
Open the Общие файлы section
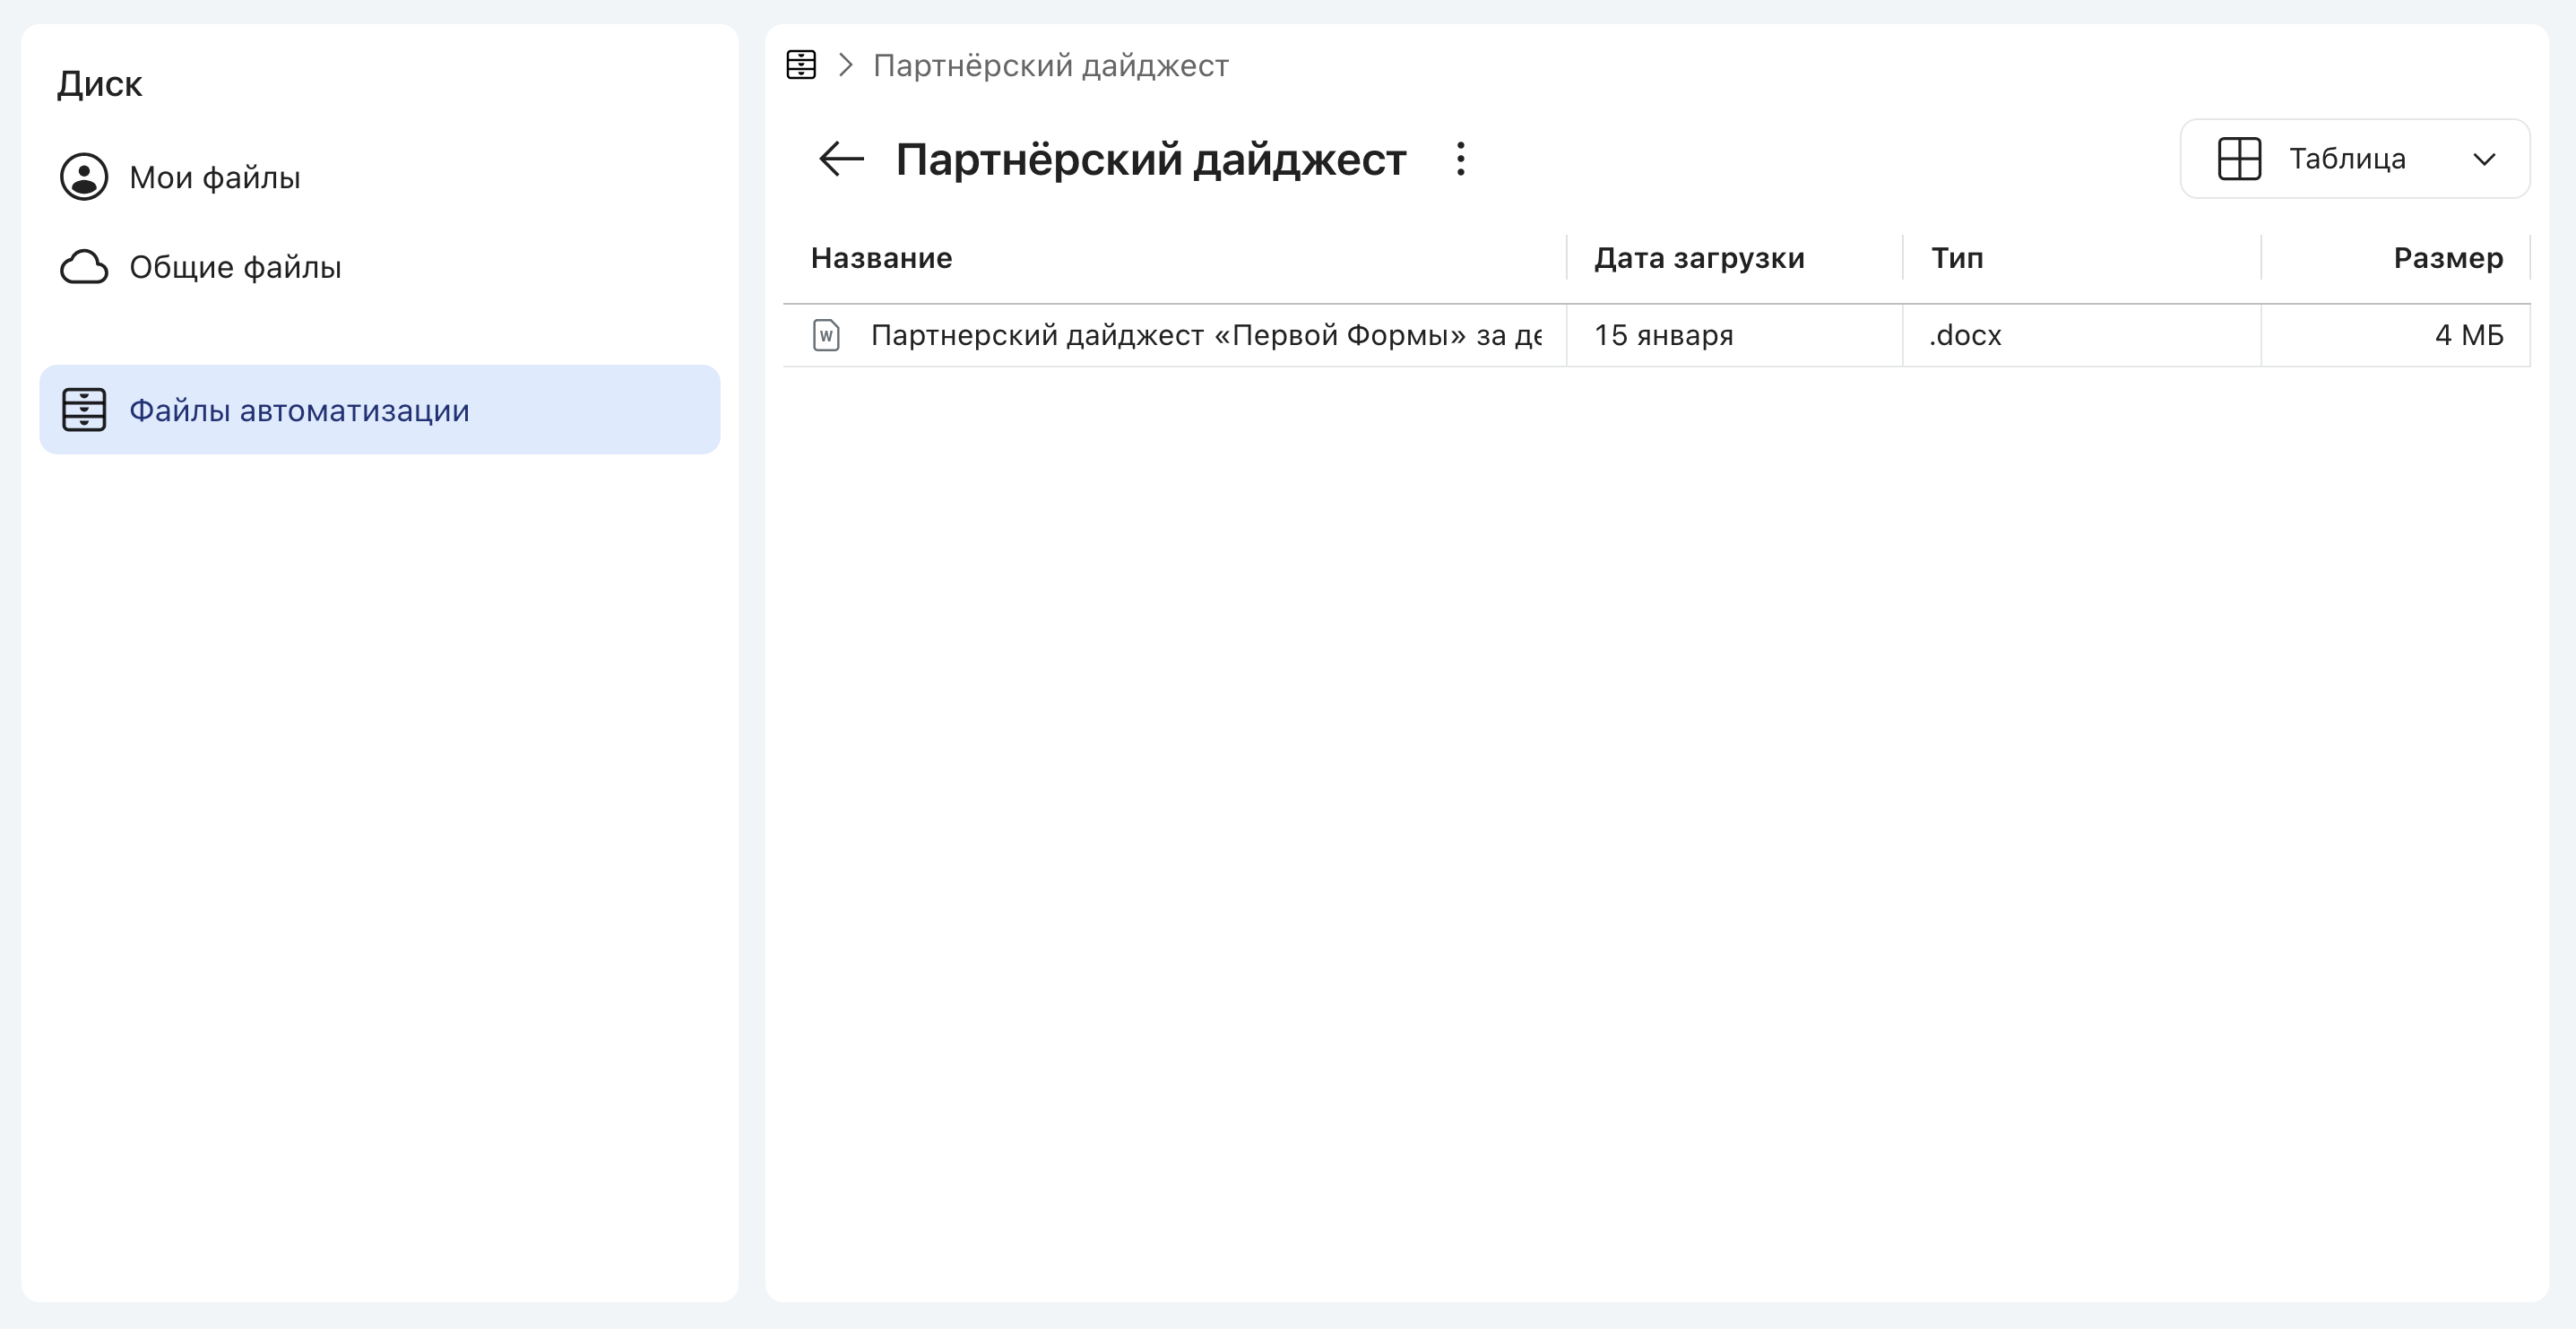coord(379,267)
